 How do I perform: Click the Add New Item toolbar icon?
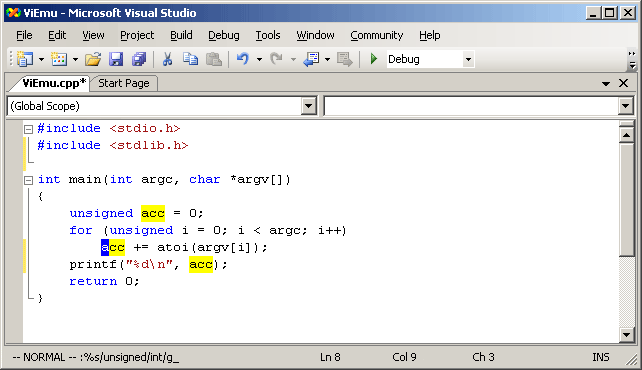point(59,59)
